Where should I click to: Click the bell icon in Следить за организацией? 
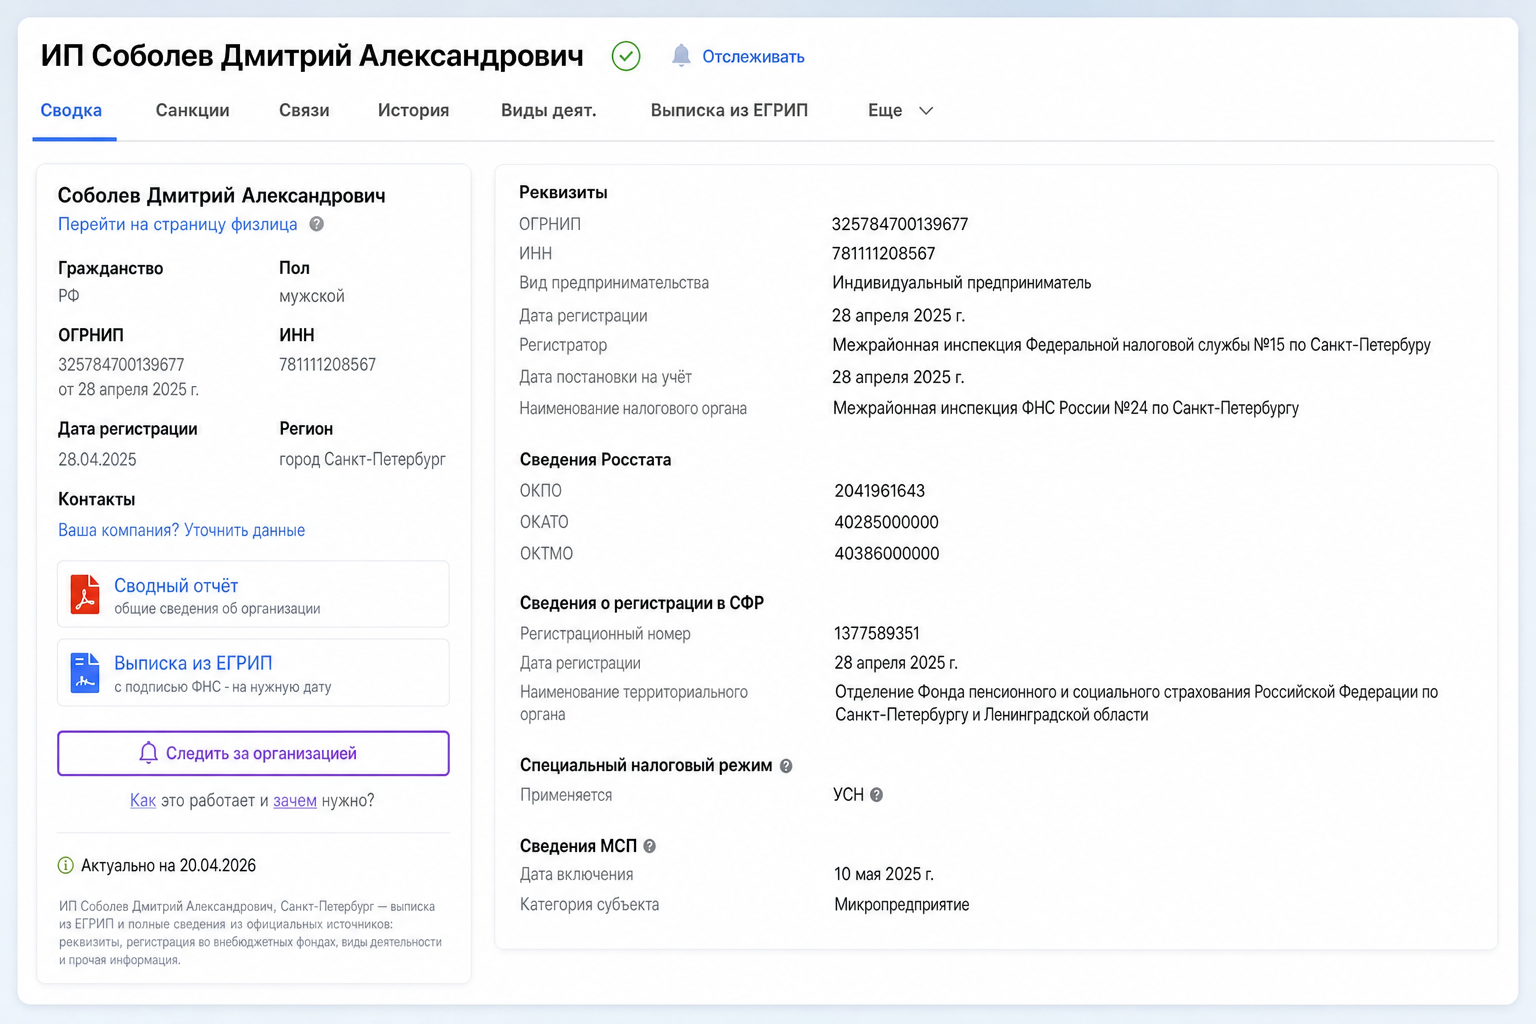[x=148, y=753]
